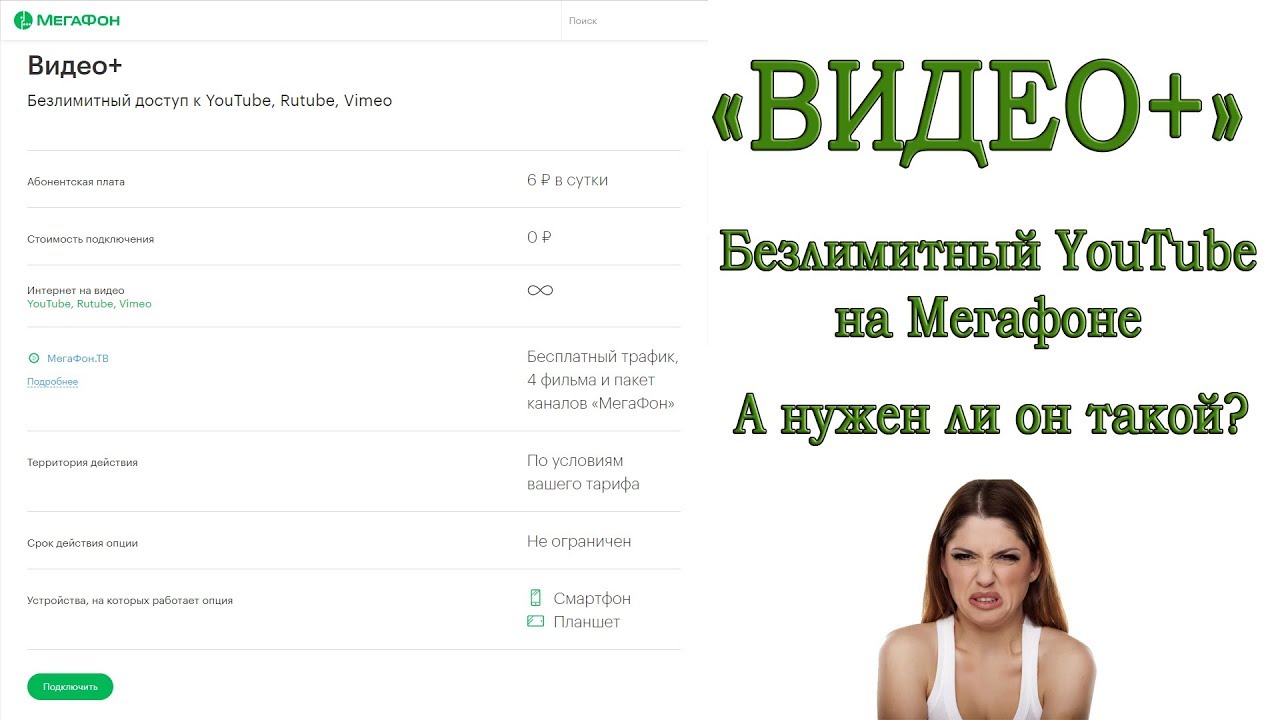Select the Территория действия label
Screen dimensions: 1280x720
click(82, 463)
